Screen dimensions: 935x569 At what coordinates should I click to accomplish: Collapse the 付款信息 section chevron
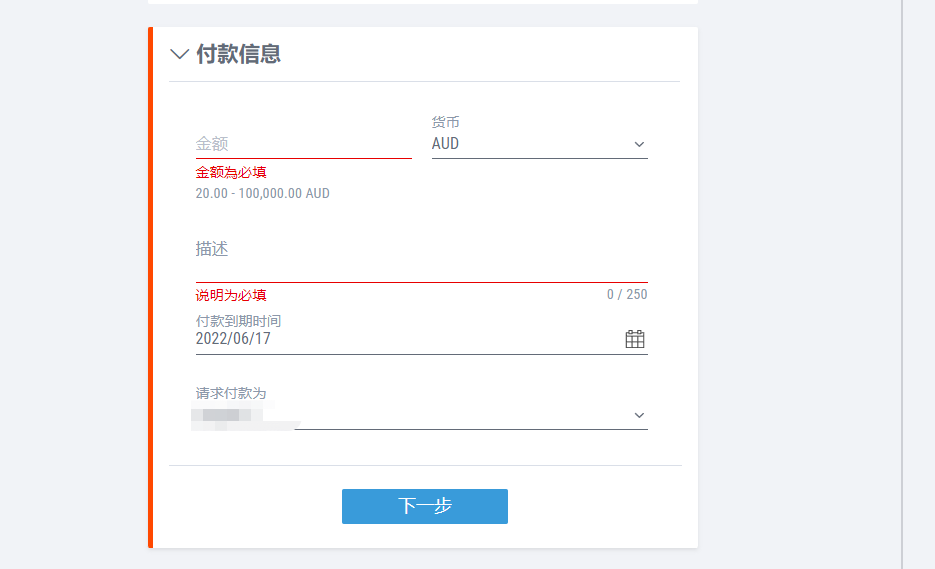pos(179,54)
